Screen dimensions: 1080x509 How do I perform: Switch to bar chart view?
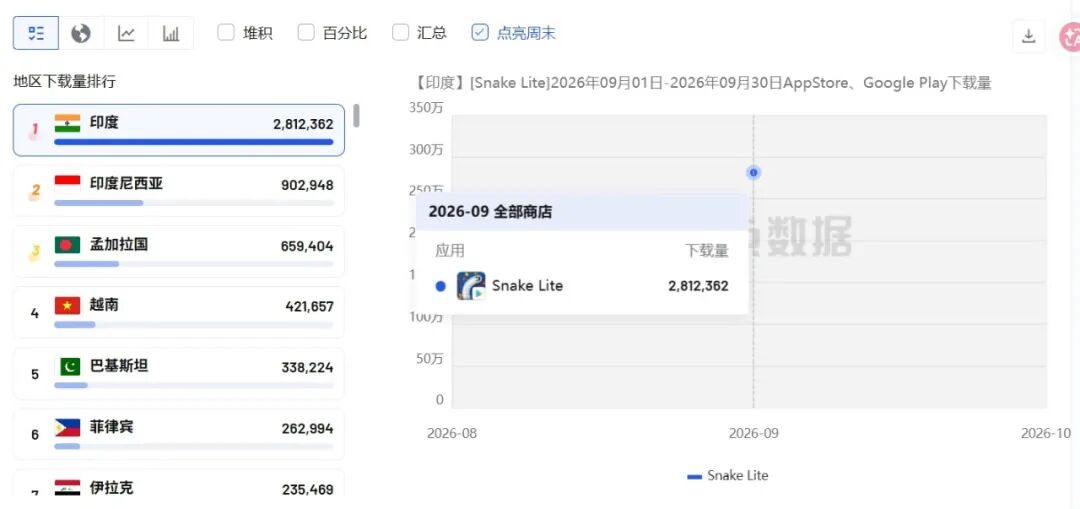(x=171, y=33)
